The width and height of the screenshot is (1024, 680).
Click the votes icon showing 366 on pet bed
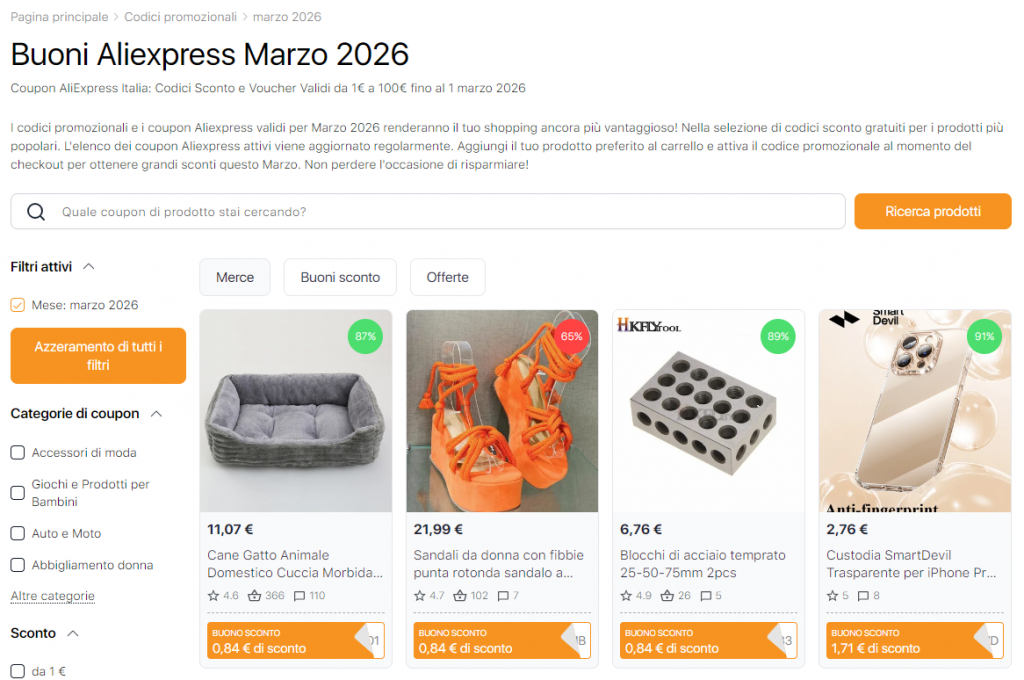[x=253, y=595]
